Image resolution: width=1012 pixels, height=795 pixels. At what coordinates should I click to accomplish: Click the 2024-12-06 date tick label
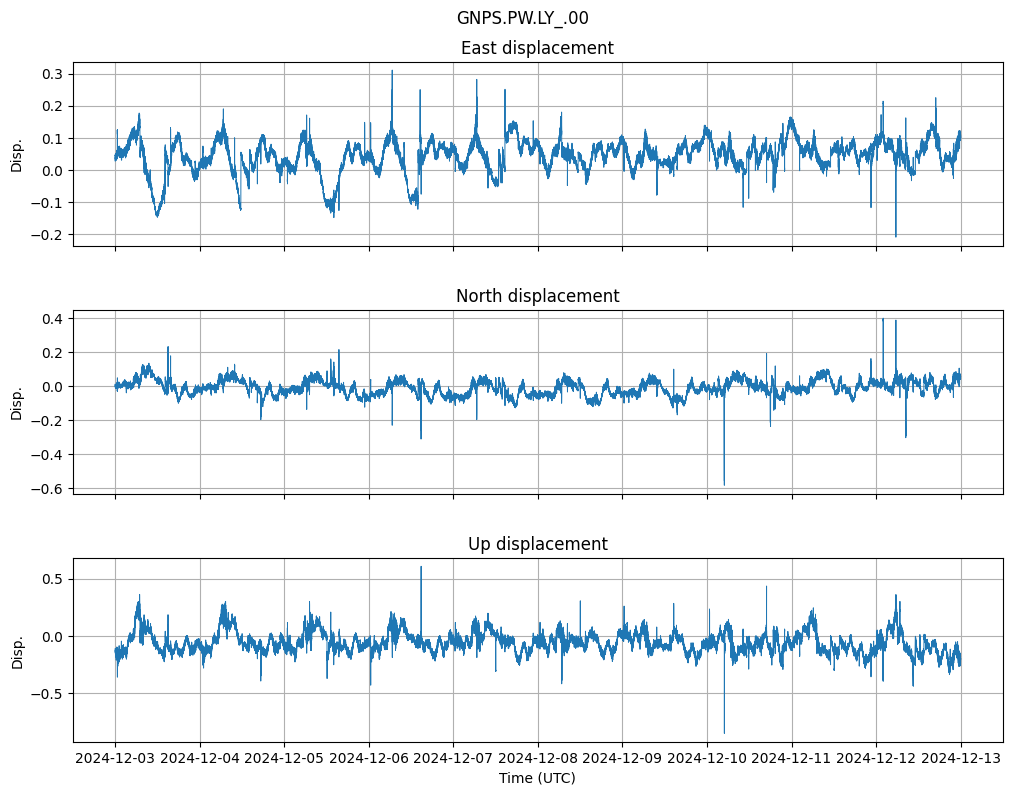click(x=369, y=759)
